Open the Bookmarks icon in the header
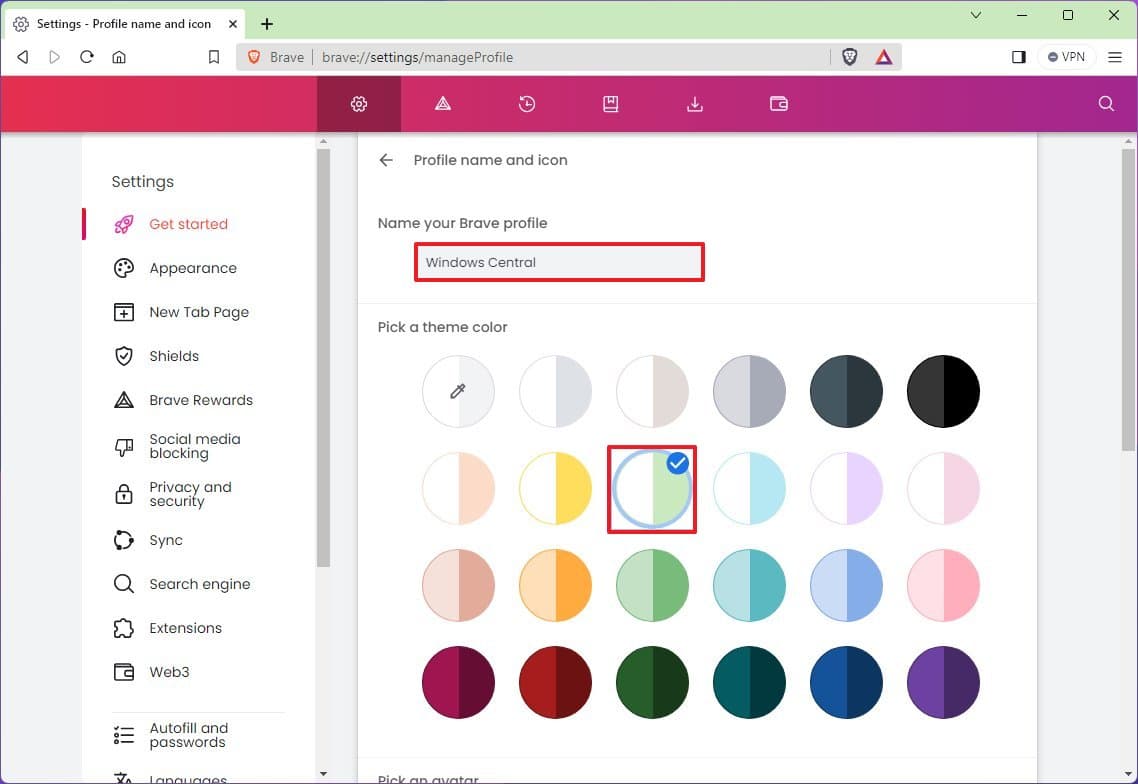This screenshot has width=1138, height=784. [x=610, y=103]
